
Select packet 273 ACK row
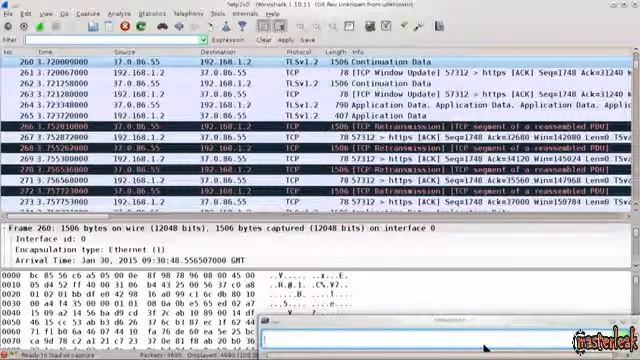coord(316,202)
